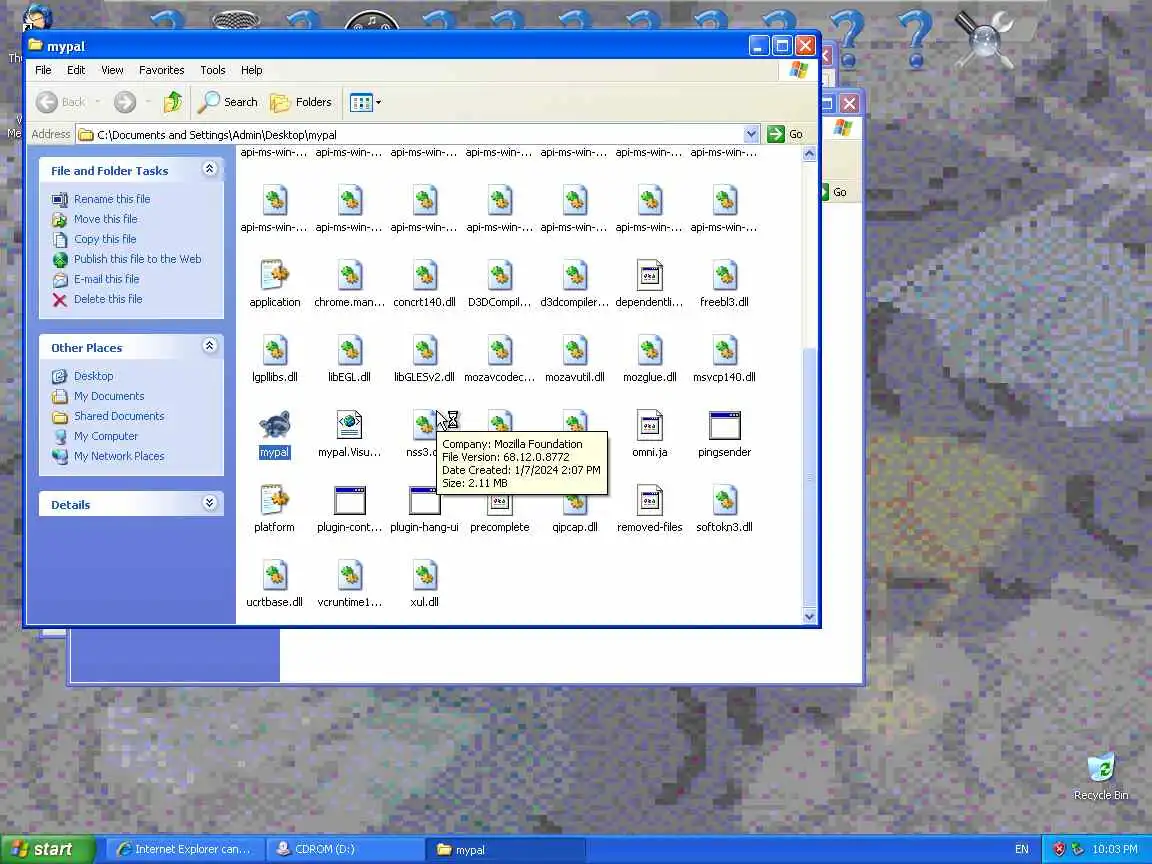Open the File menu
This screenshot has height=864, width=1152.
(x=43, y=70)
